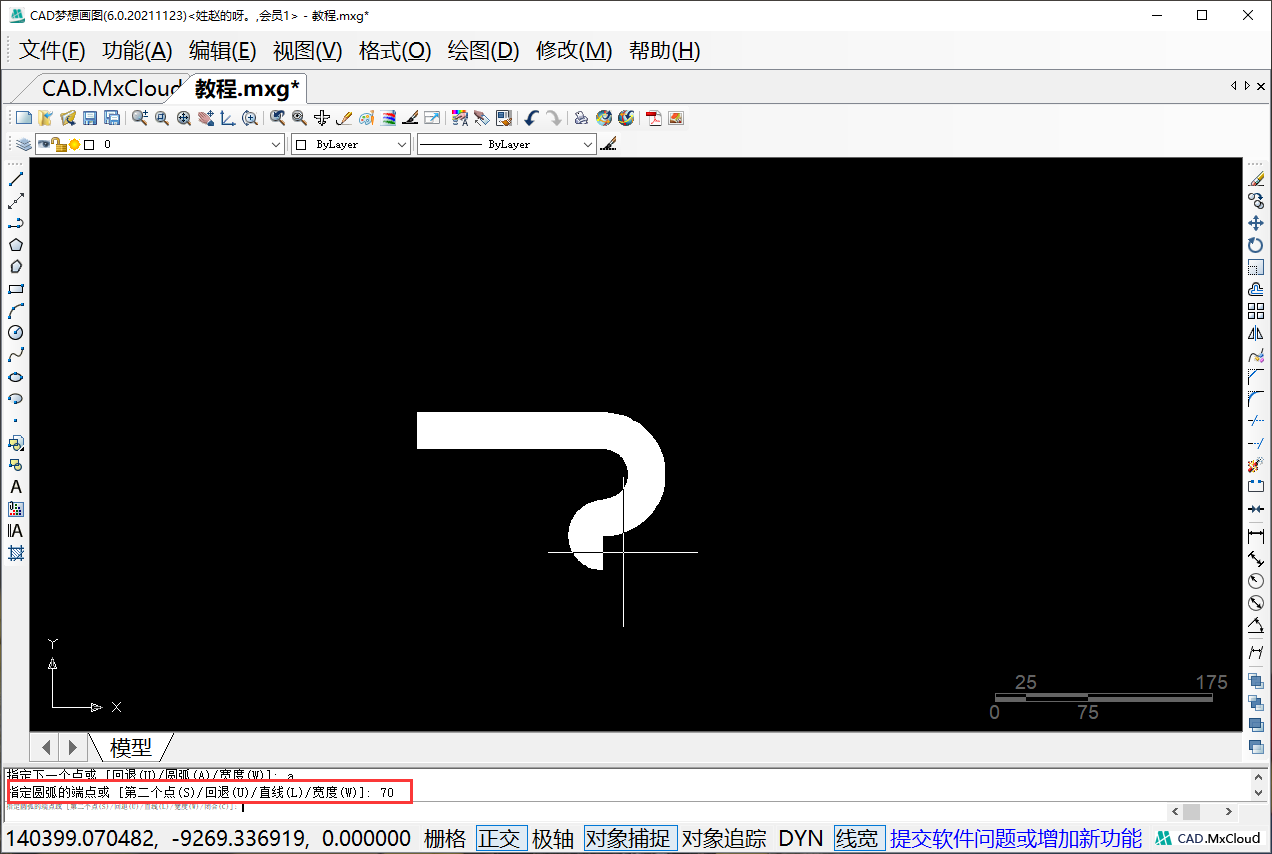Click the Angular dimension tool
The width and height of the screenshot is (1272, 854).
click(1256, 625)
